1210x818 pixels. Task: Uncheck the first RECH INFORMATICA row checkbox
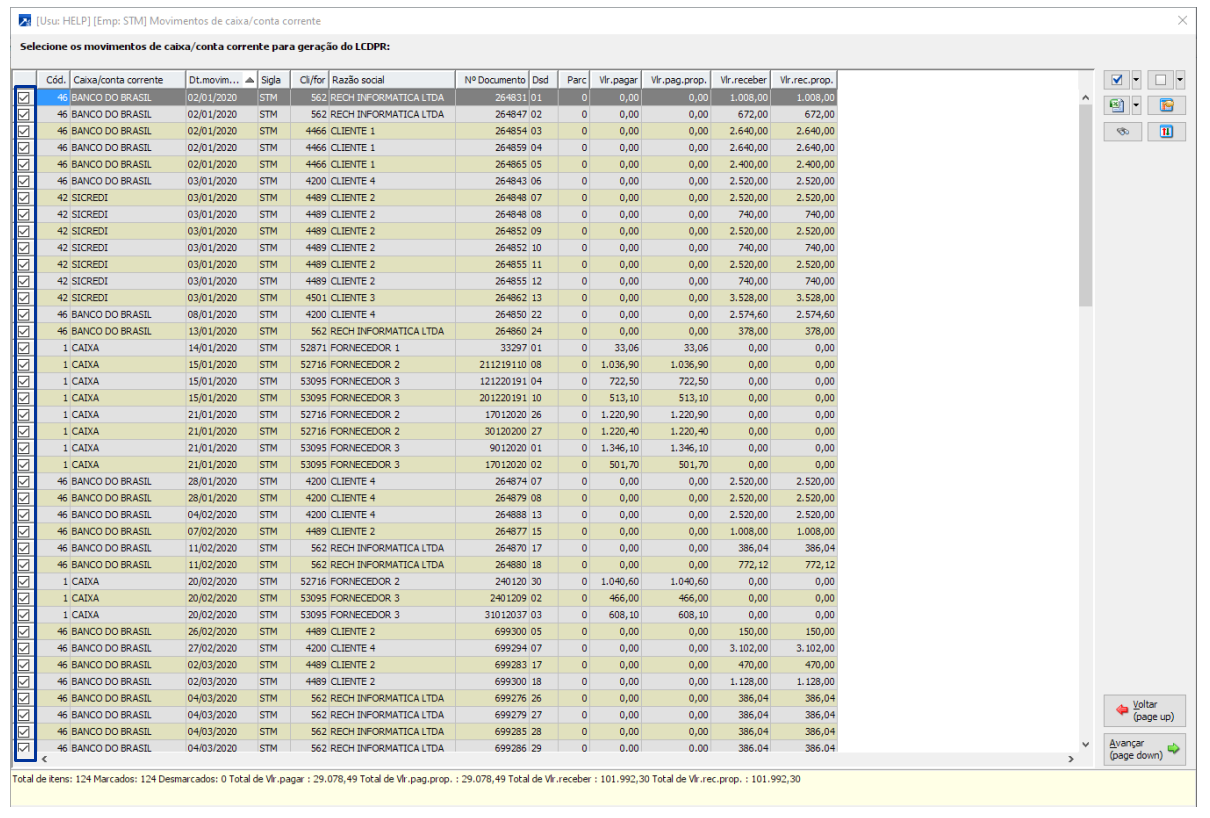pos(24,98)
